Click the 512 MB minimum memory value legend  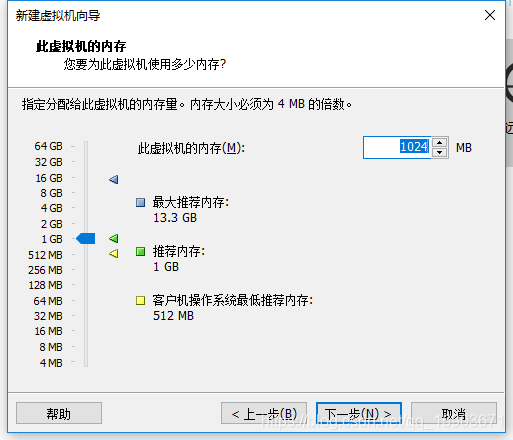click(x=173, y=316)
